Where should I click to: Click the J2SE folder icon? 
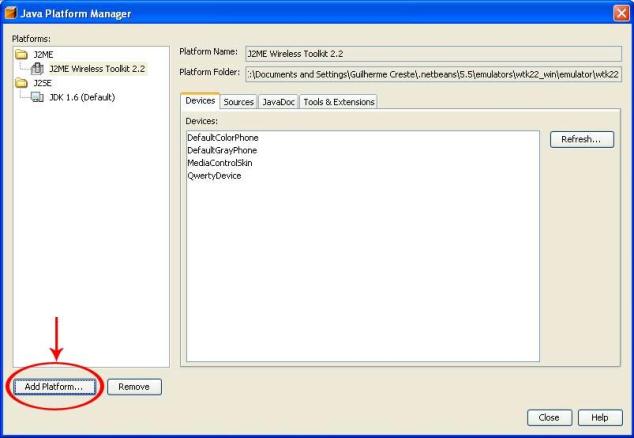(21, 83)
